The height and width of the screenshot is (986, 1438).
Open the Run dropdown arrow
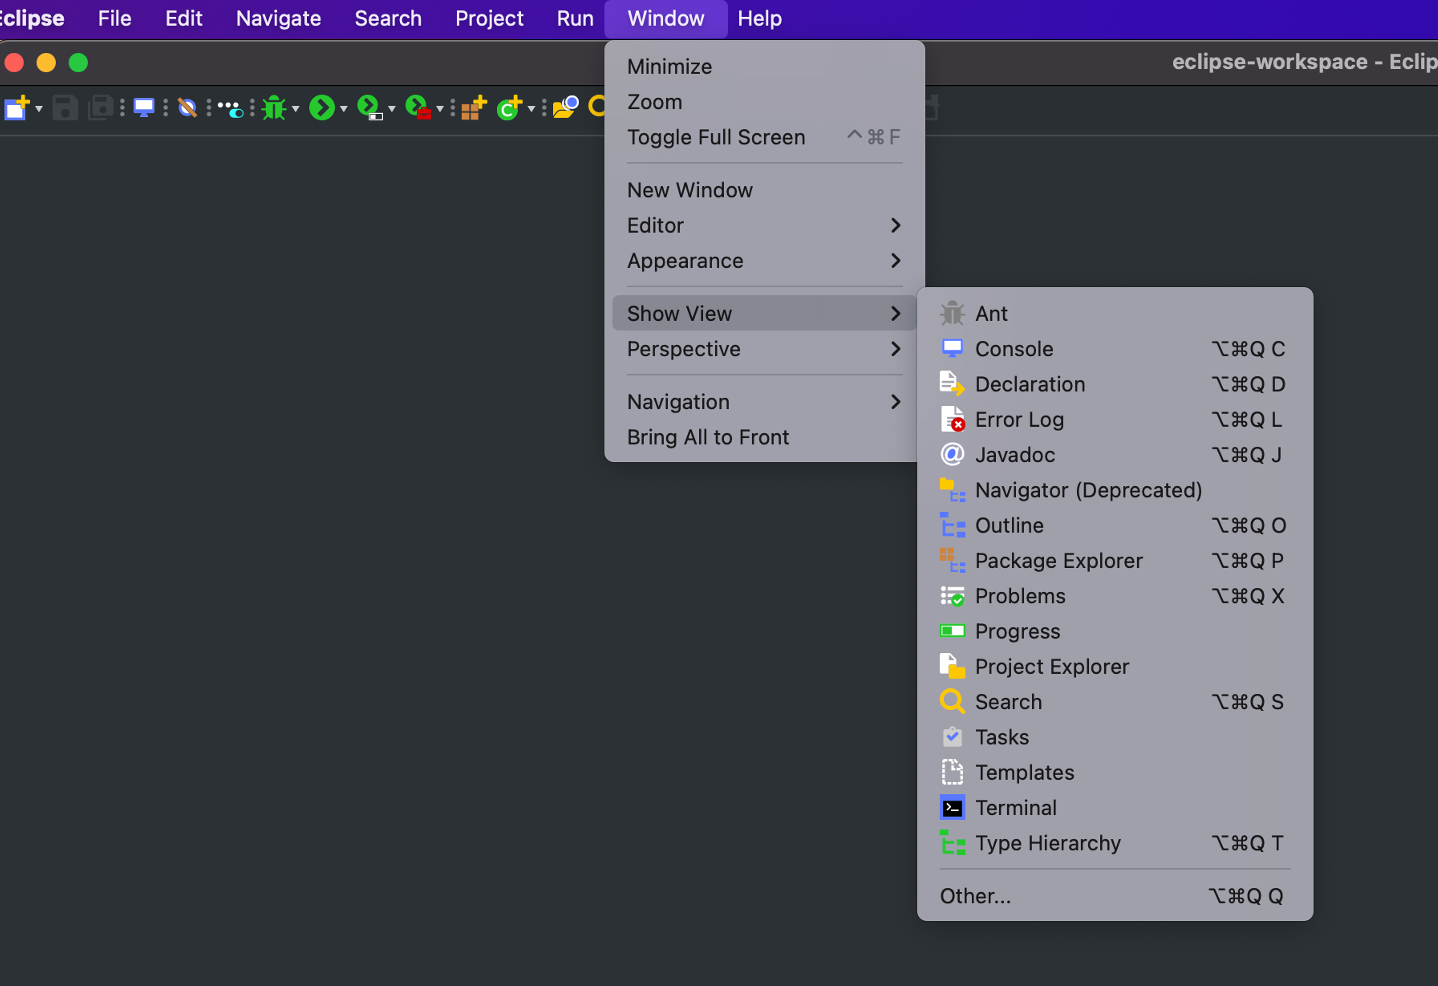[343, 108]
